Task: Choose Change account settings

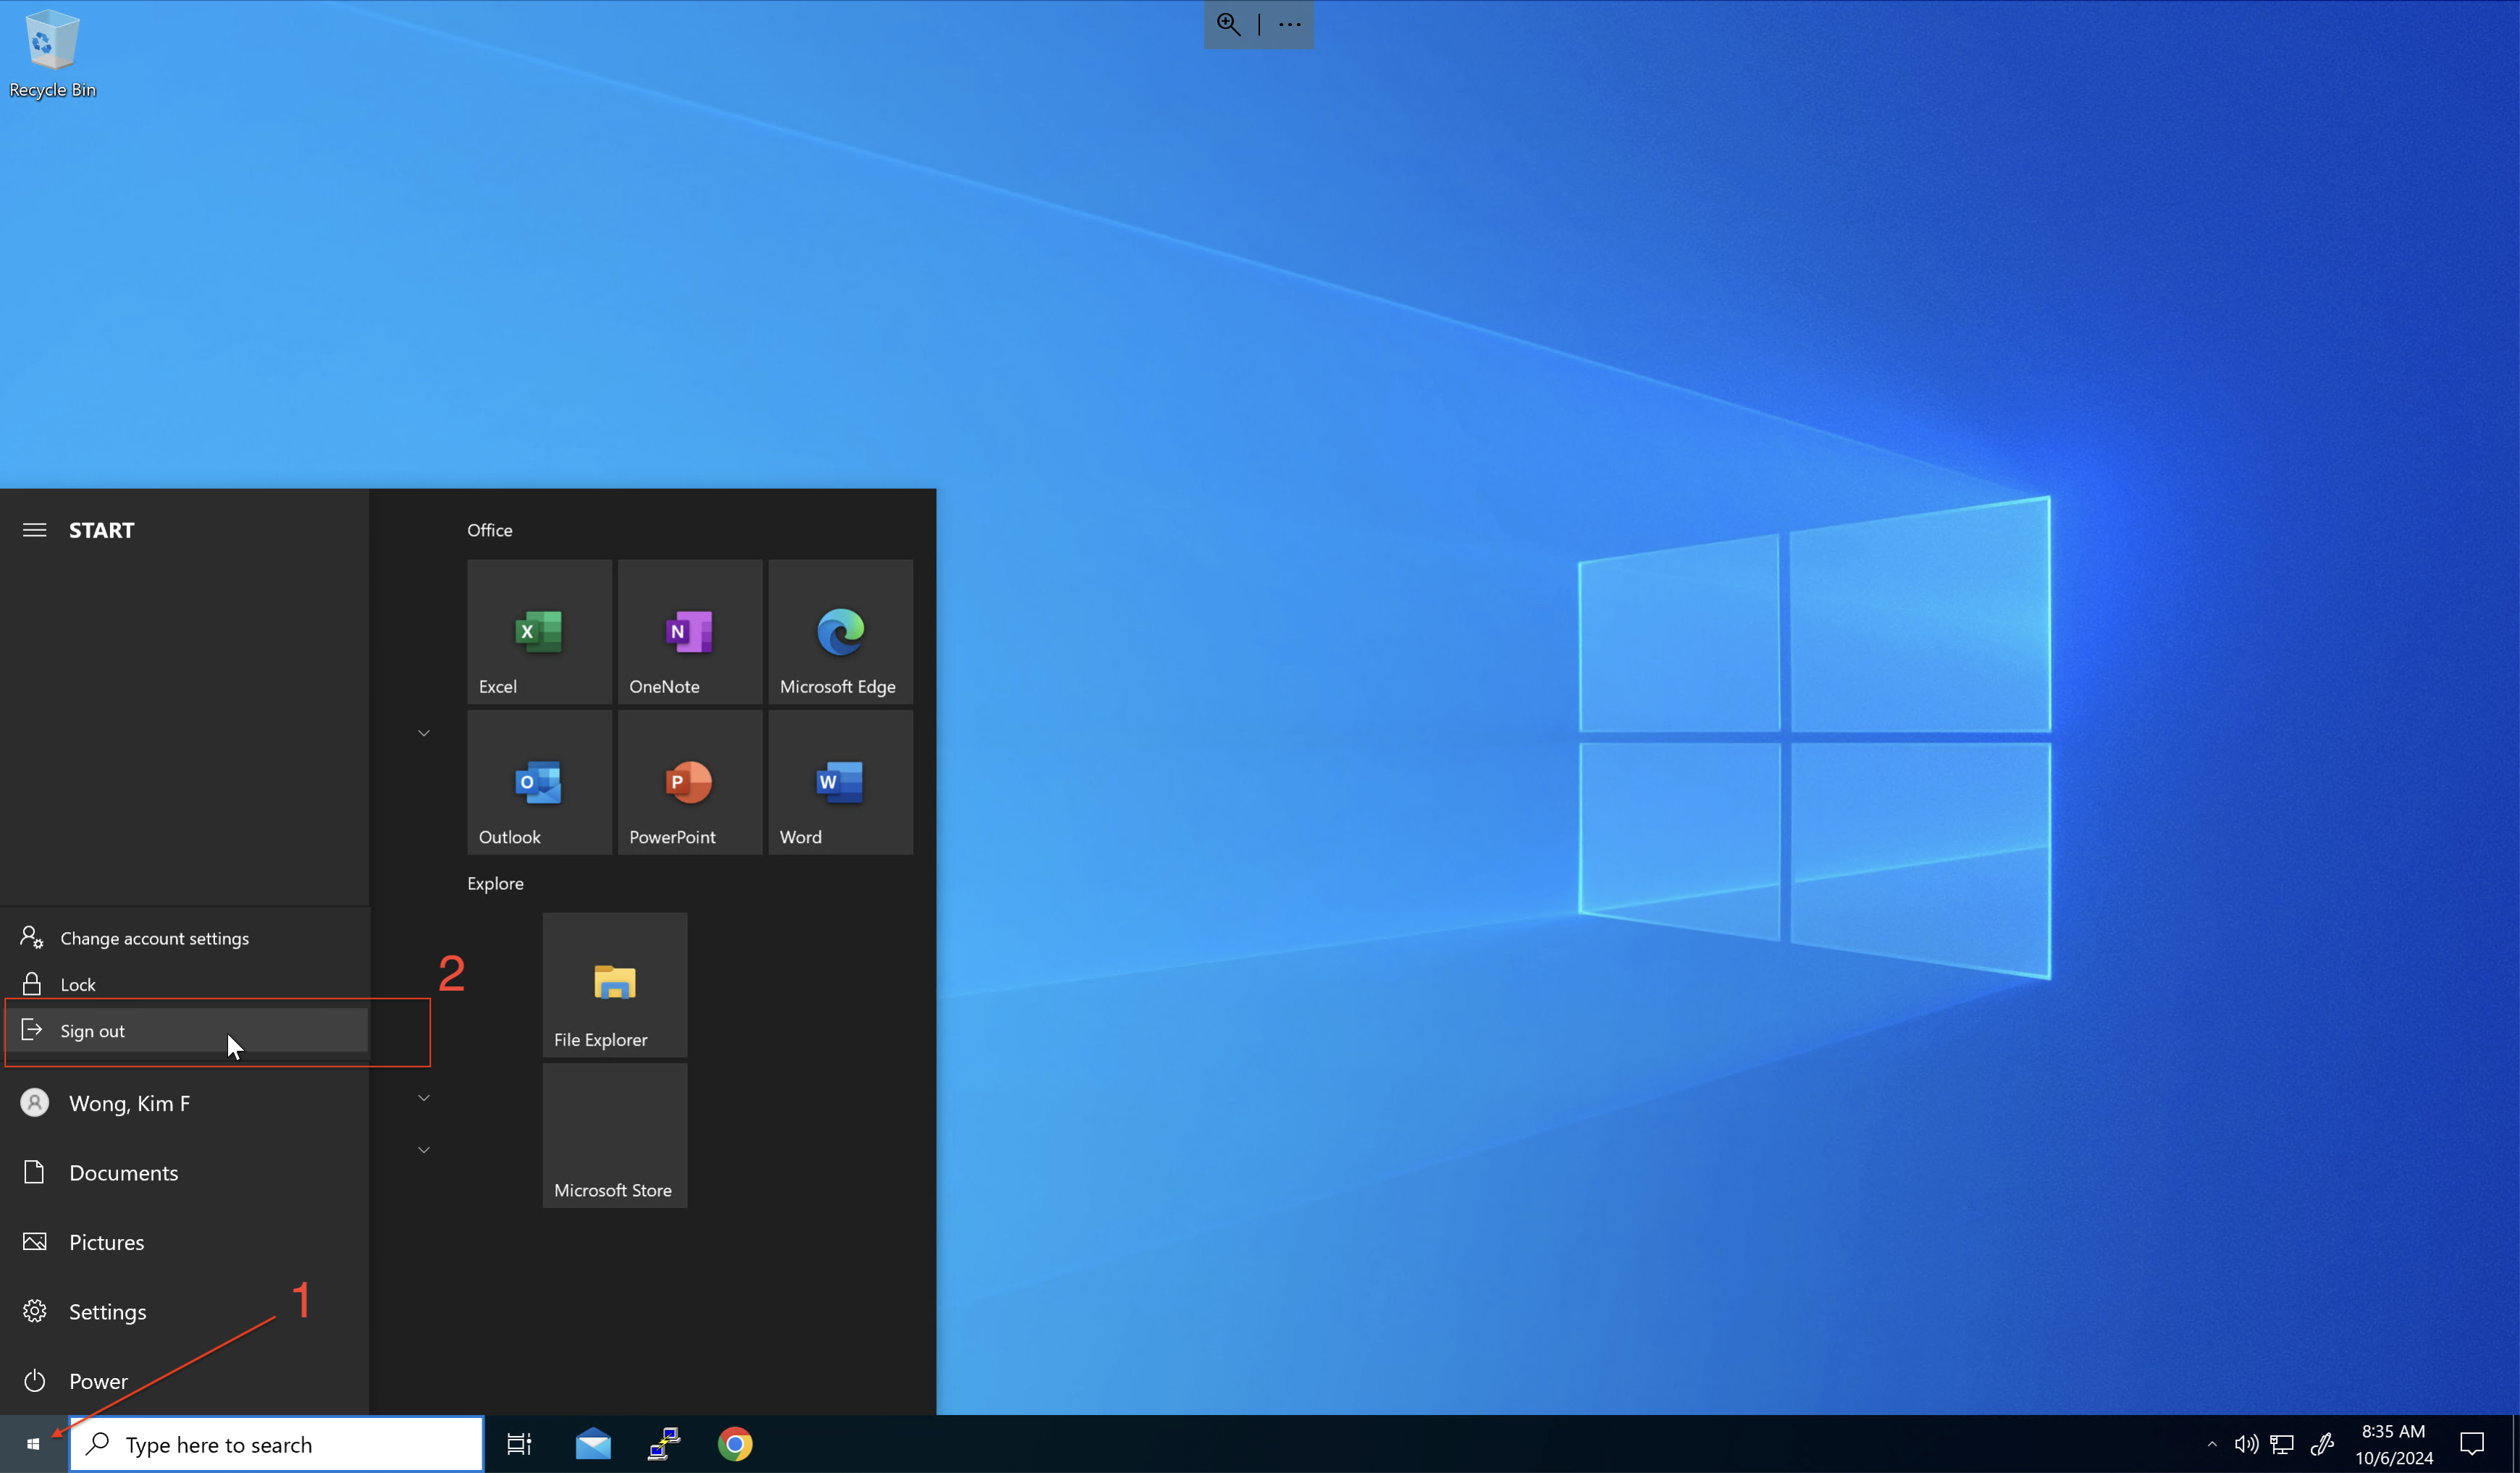Action: pyautogui.click(x=185, y=938)
